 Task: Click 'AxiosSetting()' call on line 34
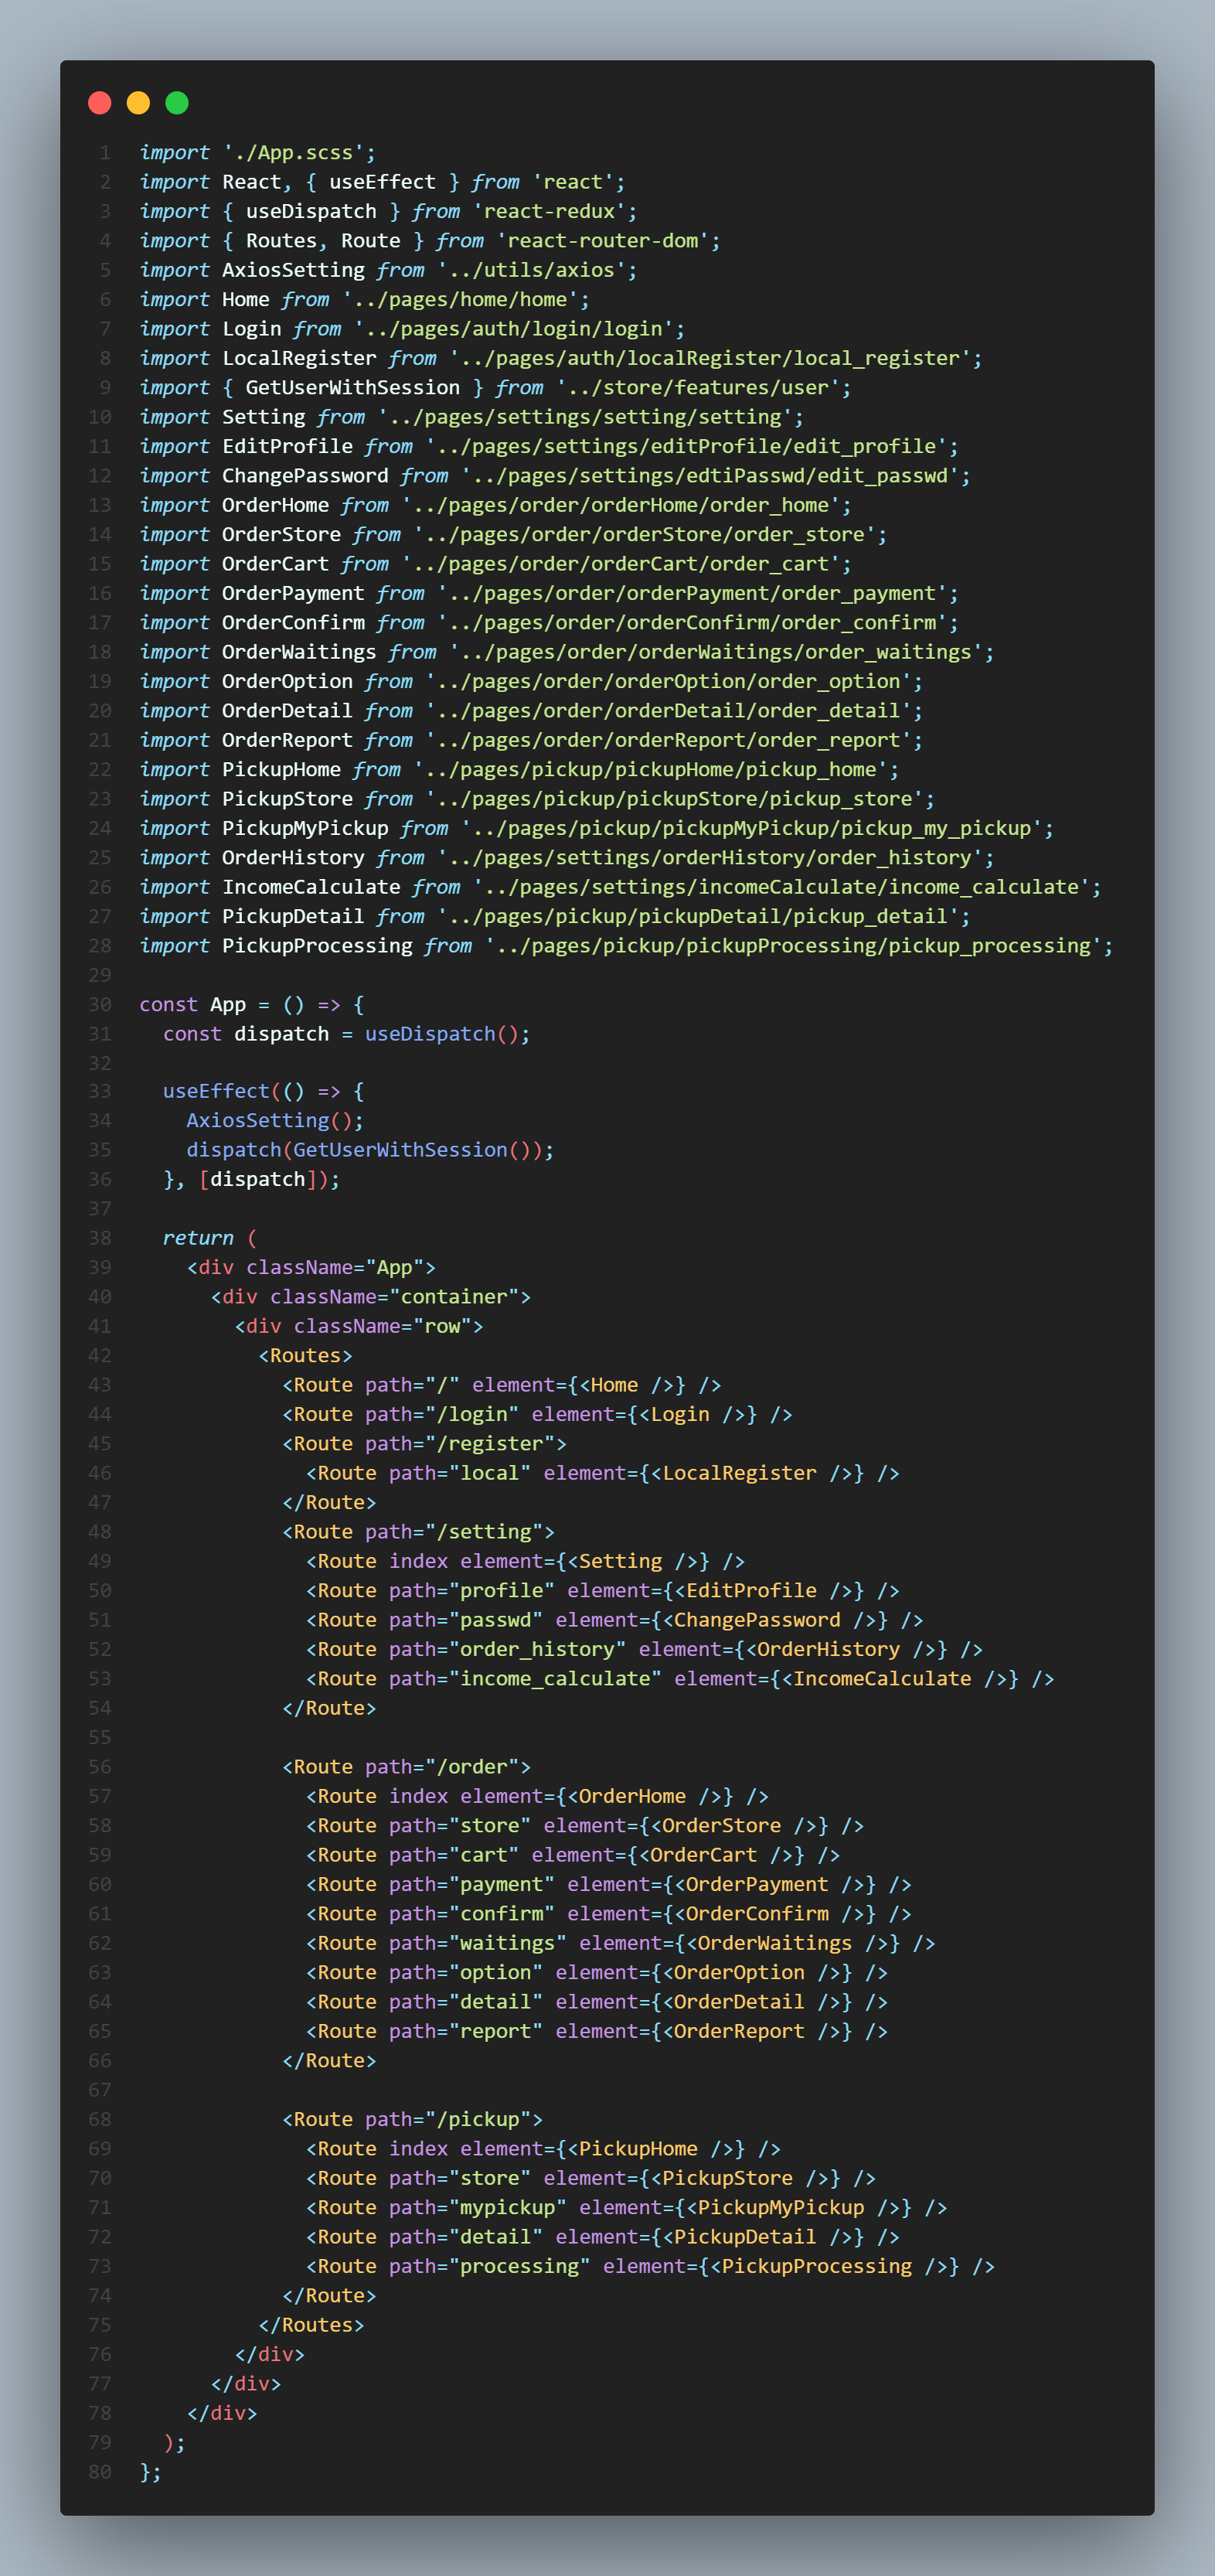(270, 1121)
